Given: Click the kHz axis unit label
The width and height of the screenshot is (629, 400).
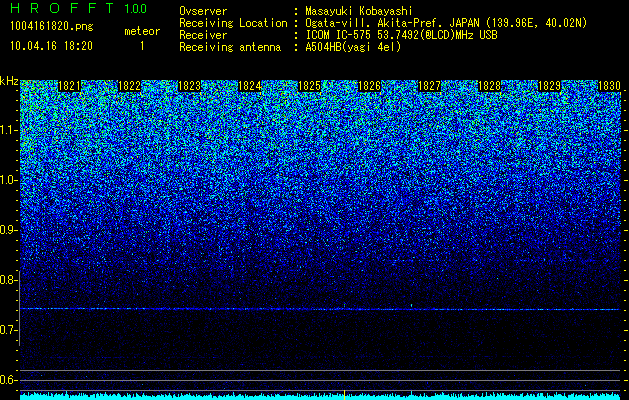Looking at the screenshot, I should tap(9, 81).
